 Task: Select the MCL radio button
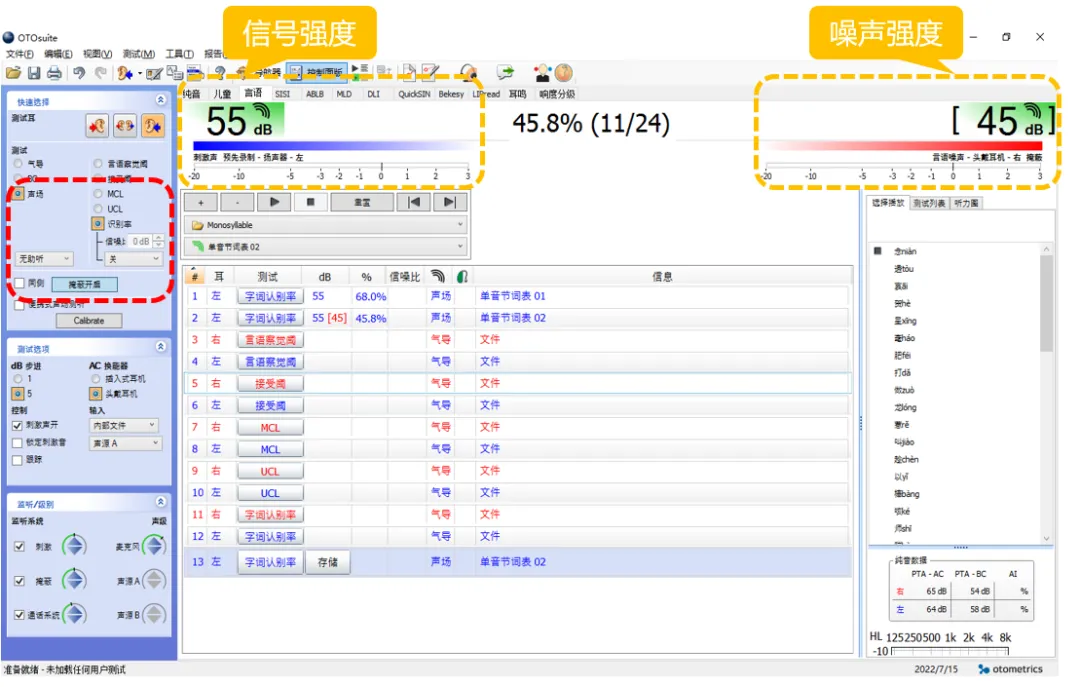click(98, 194)
